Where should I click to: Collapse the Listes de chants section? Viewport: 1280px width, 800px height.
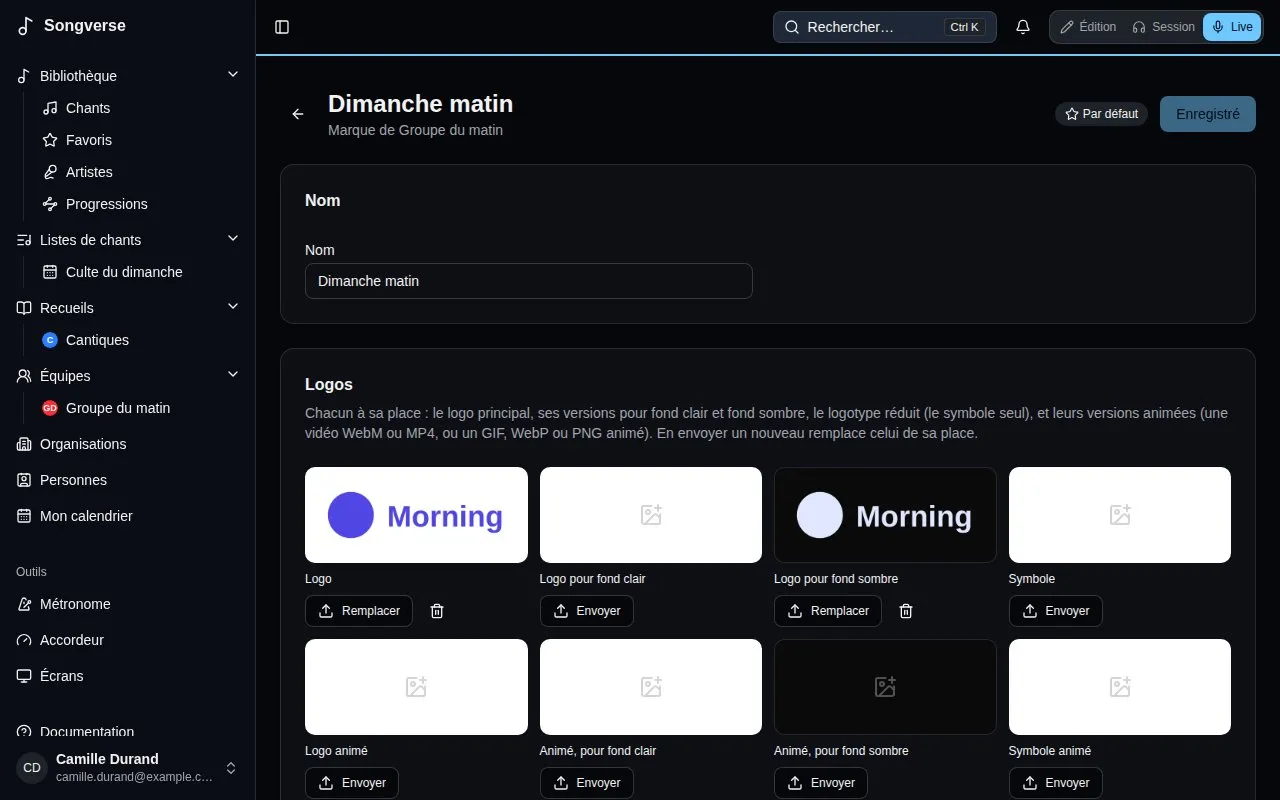pyautogui.click(x=233, y=239)
